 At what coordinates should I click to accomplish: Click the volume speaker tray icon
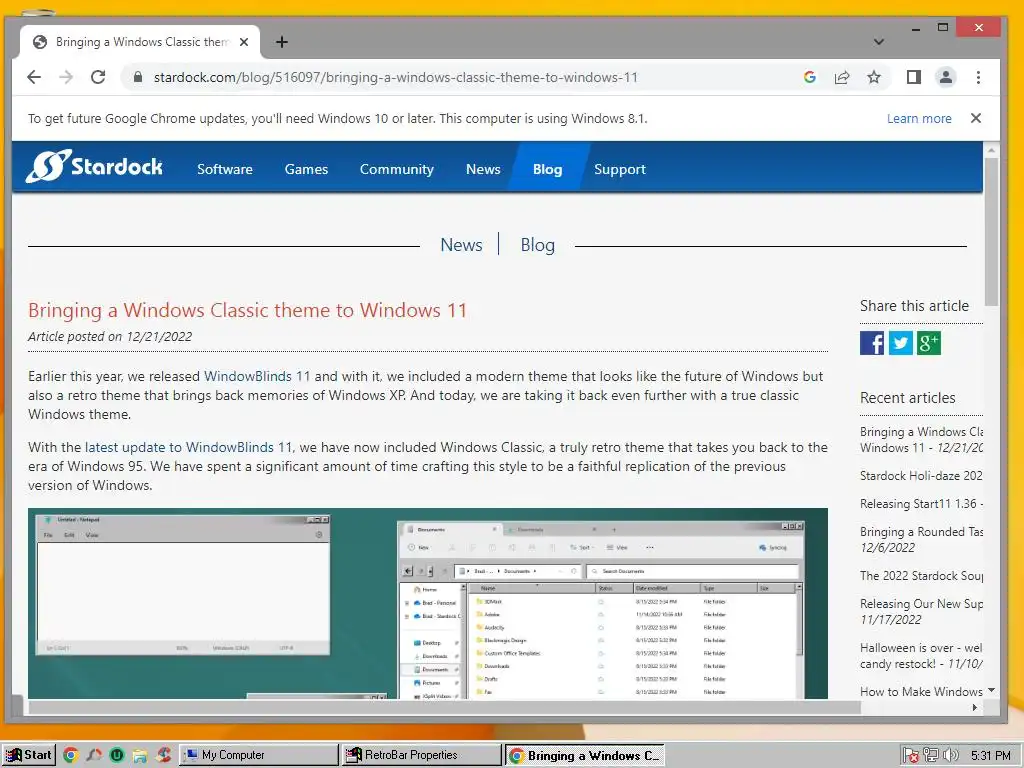(950, 755)
